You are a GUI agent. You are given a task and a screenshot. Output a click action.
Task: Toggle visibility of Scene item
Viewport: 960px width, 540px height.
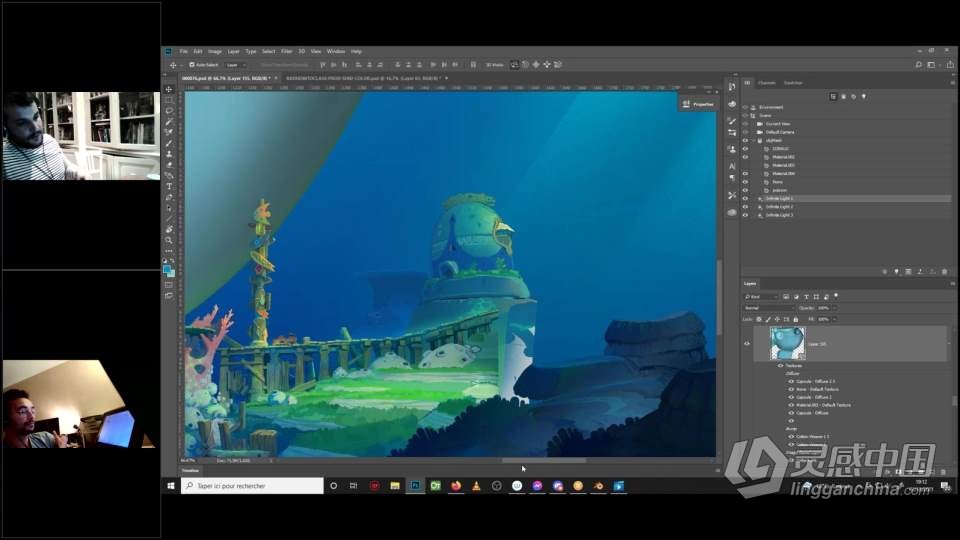(745, 116)
